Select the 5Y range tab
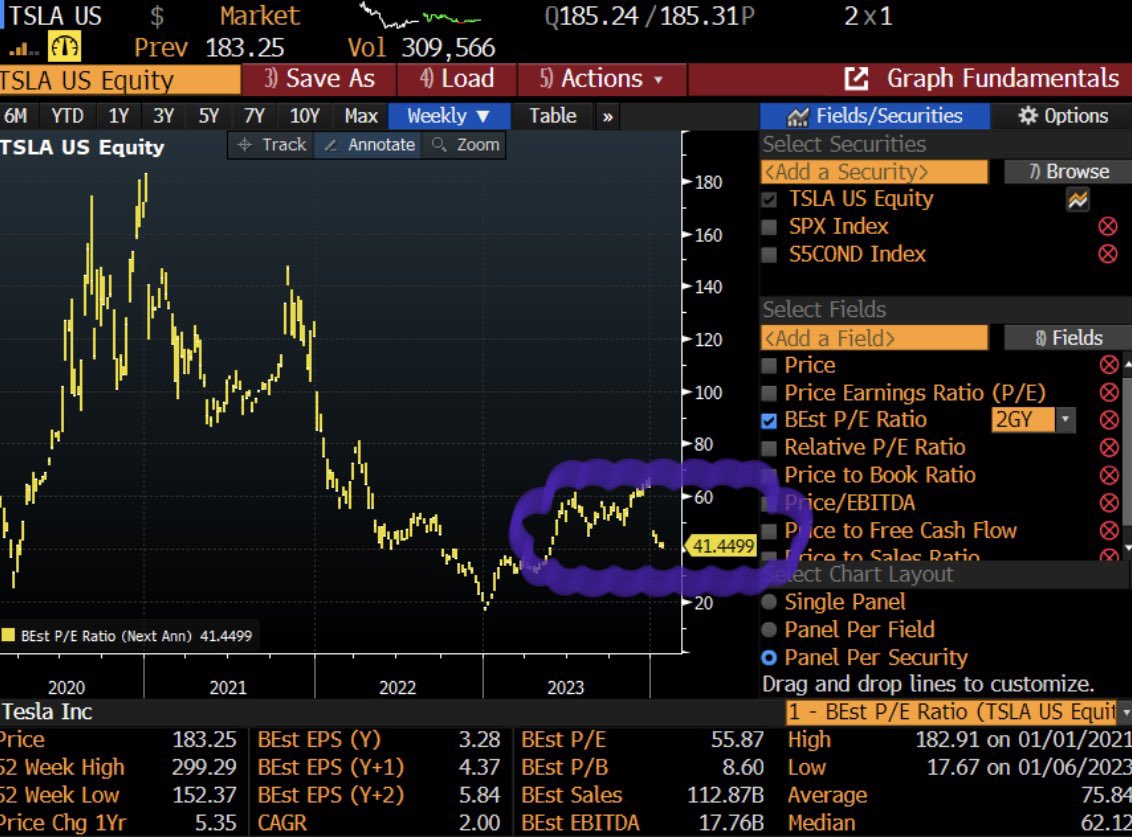1132x840 pixels. click(209, 116)
